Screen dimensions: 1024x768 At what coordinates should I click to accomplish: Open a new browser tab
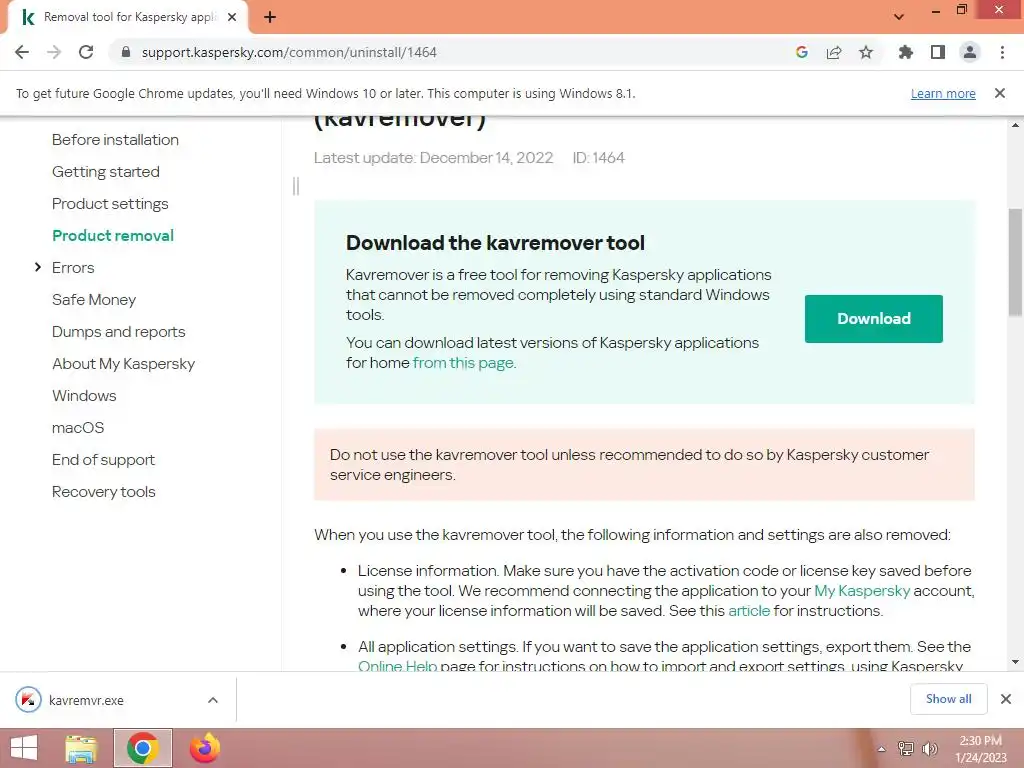pyautogui.click(x=270, y=17)
